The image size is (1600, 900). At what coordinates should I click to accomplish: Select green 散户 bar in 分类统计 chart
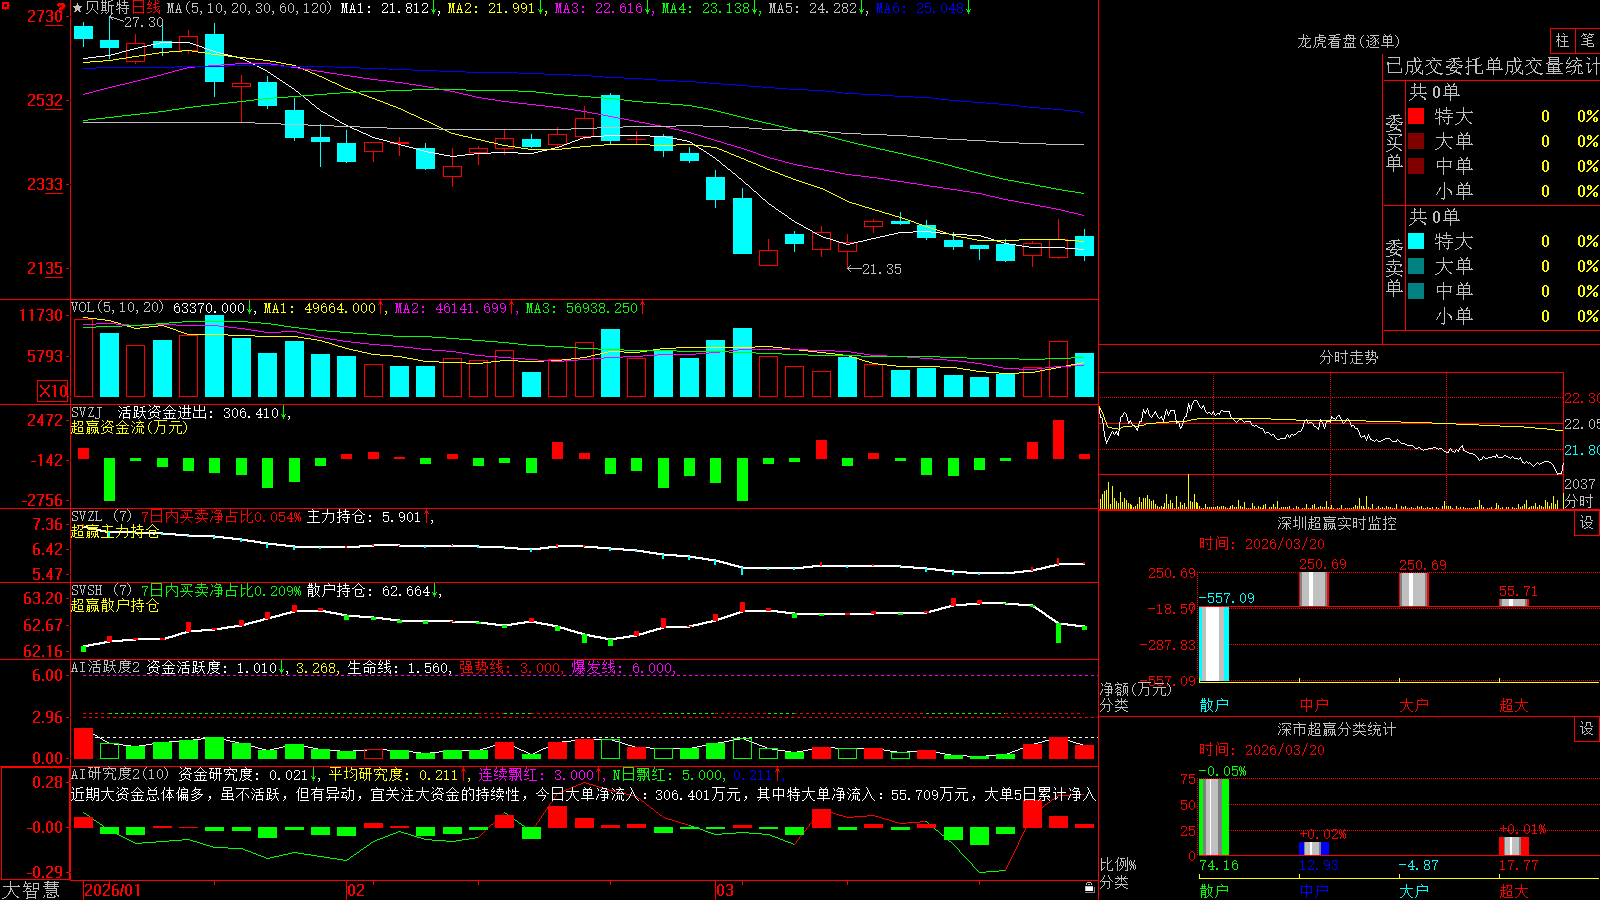pos(1214,817)
